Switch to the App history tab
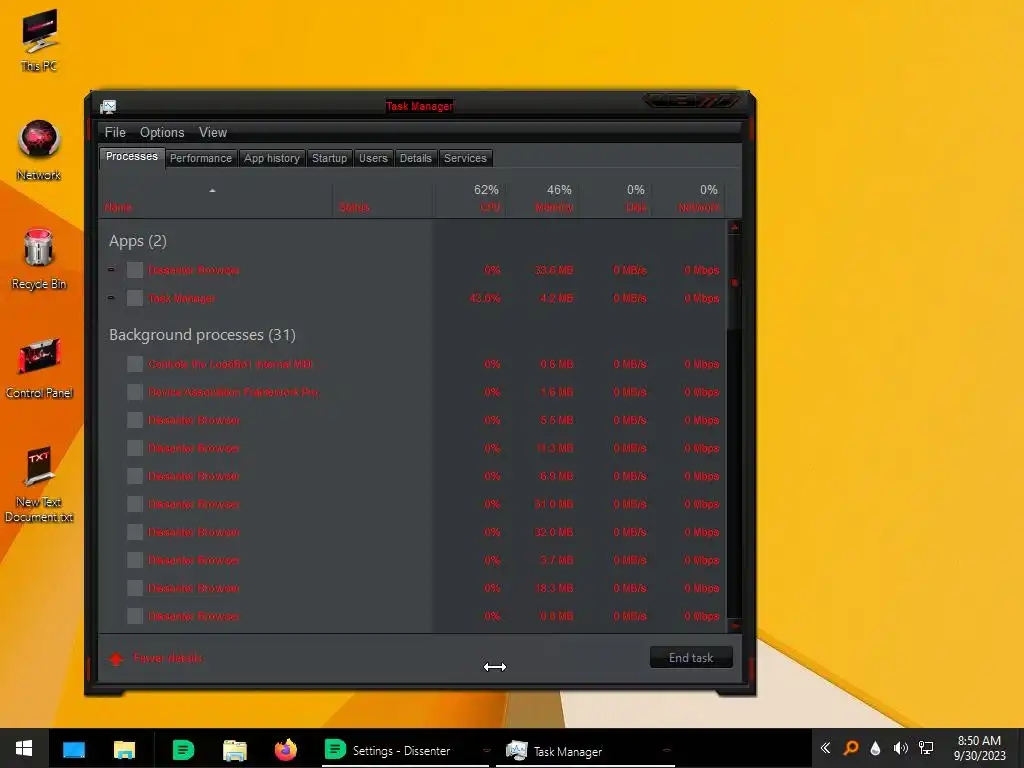The image size is (1024, 768). [272, 158]
